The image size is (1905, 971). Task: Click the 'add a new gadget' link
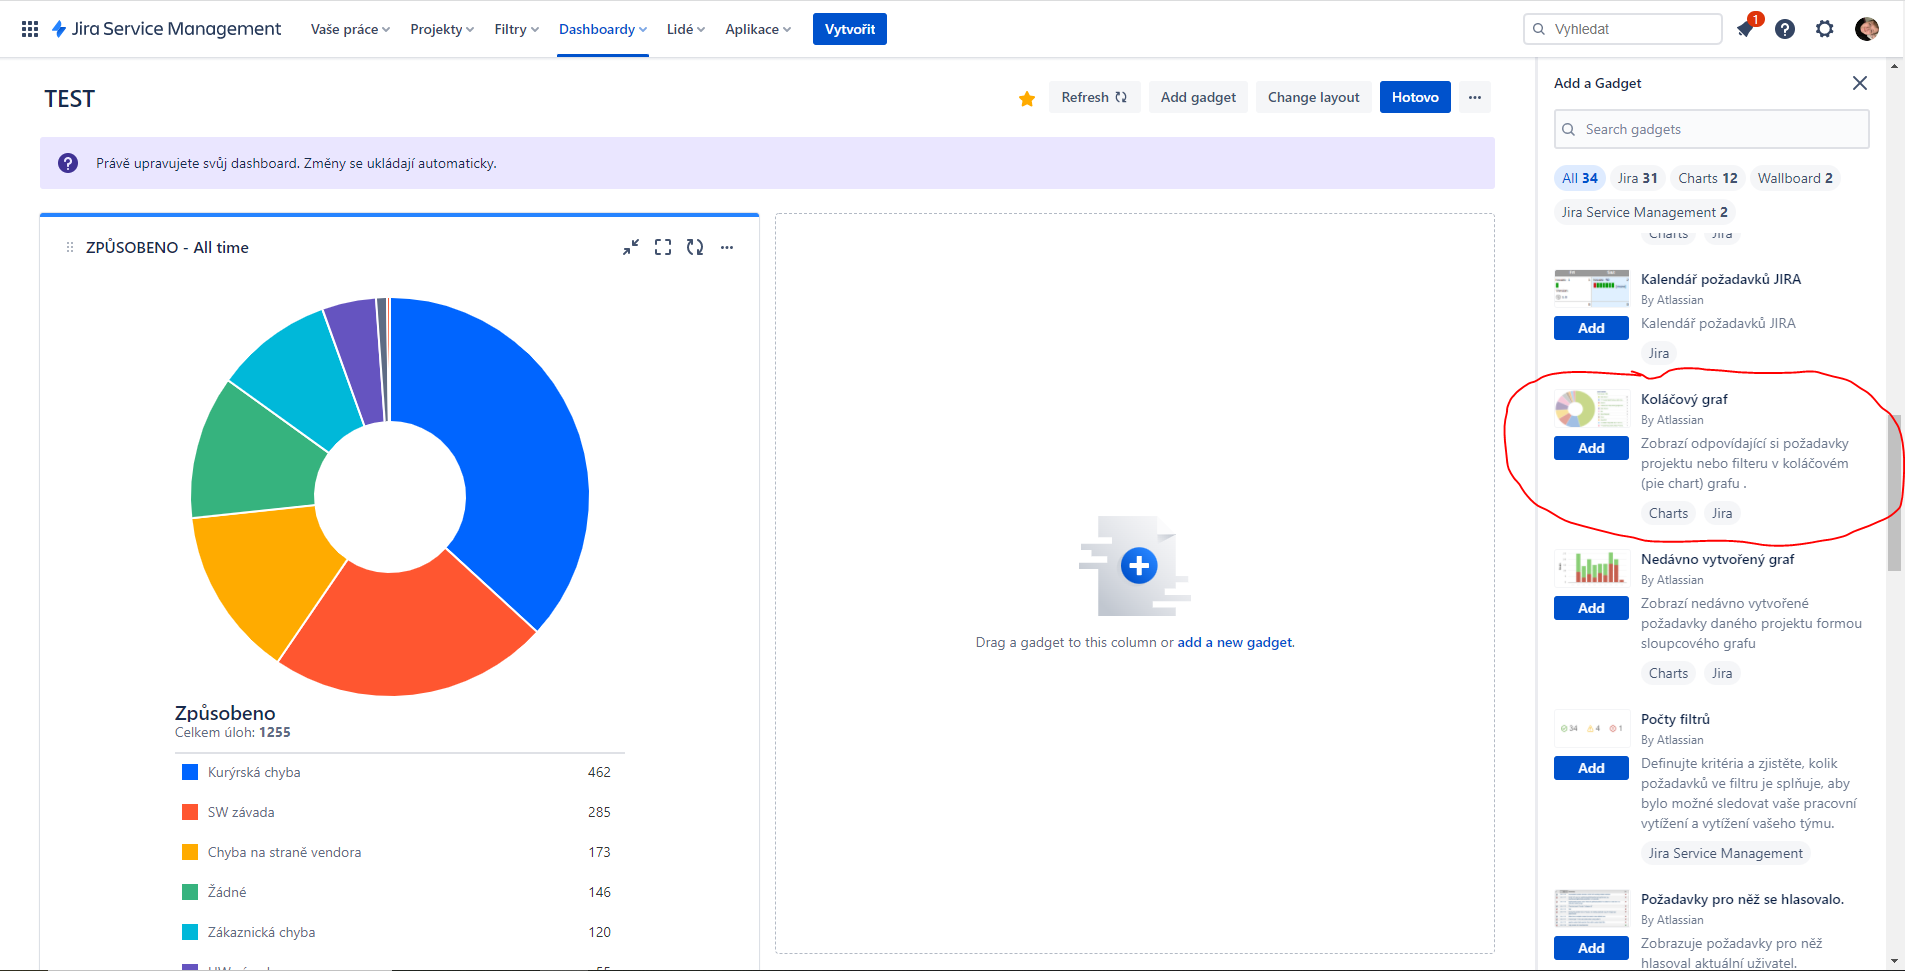pyautogui.click(x=1235, y=642)
